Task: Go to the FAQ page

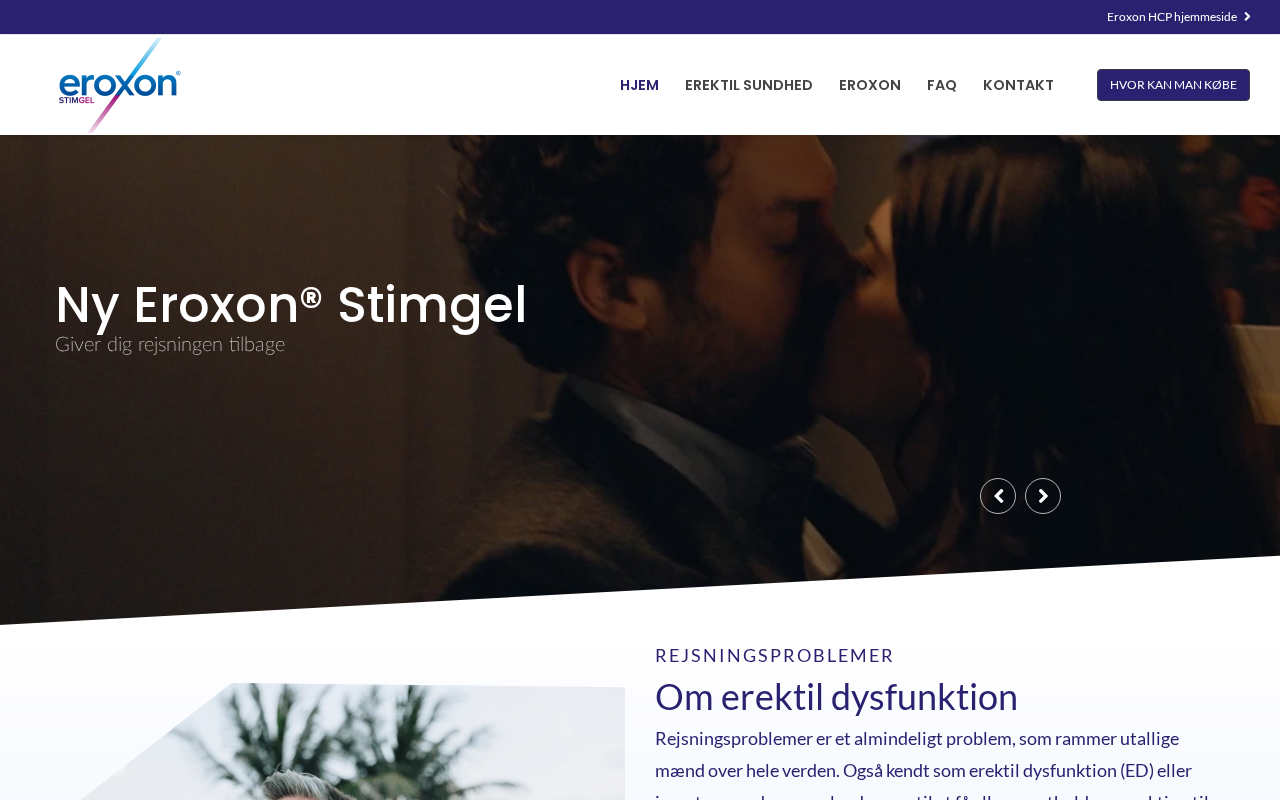Action: click(942, 85)
